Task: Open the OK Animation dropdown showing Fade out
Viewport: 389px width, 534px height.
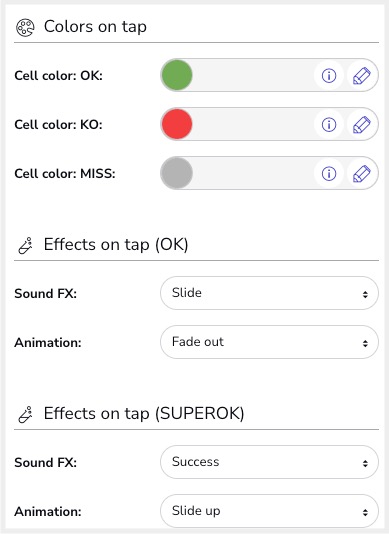Action: click(x=269, y=342)
